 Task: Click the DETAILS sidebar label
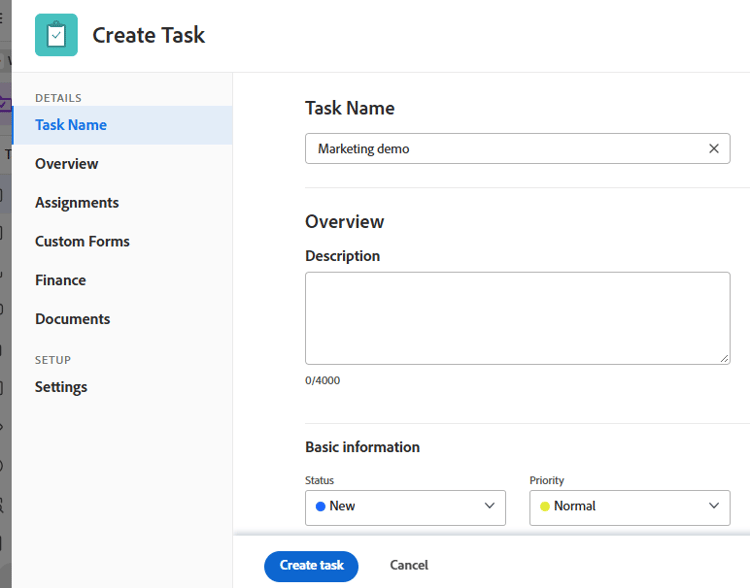pos(58,98)
